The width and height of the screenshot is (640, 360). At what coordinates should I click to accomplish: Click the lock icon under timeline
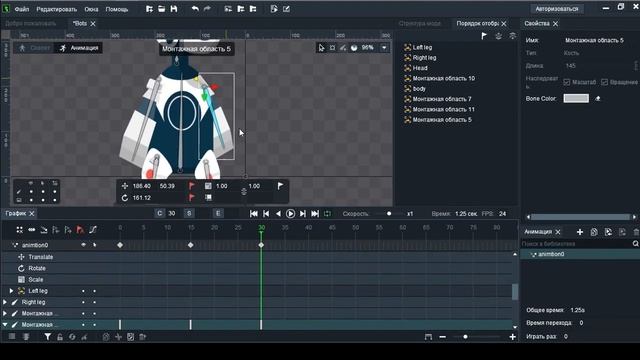tap(60, 337)
